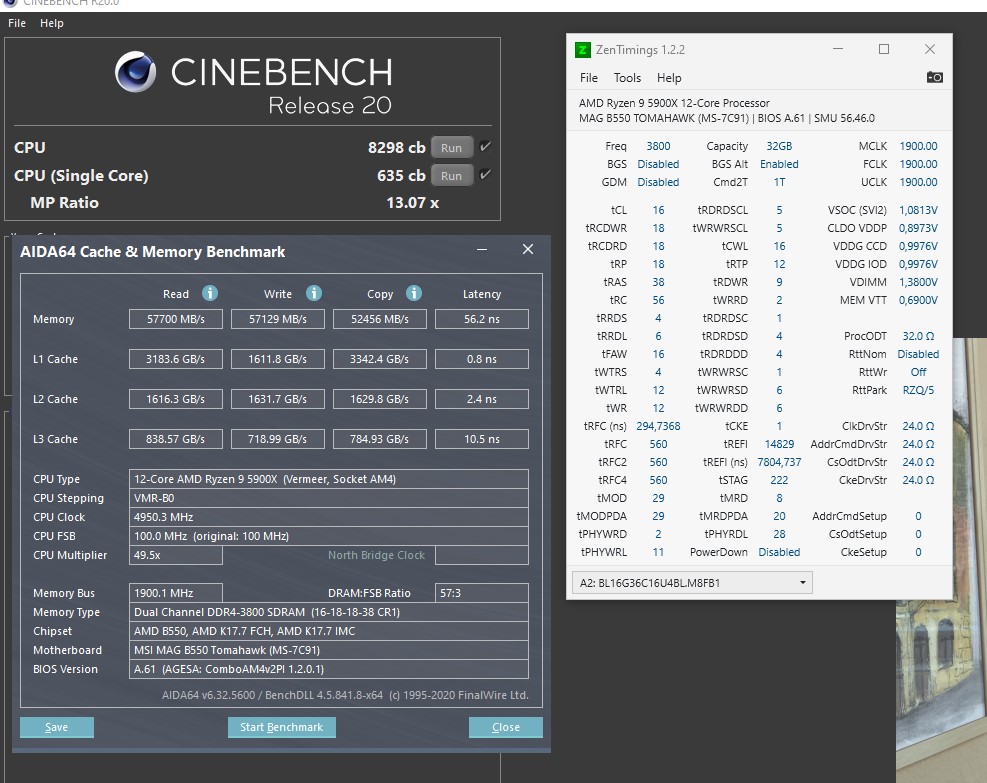Click the ProcODT value 32.0 Ω

918,336
